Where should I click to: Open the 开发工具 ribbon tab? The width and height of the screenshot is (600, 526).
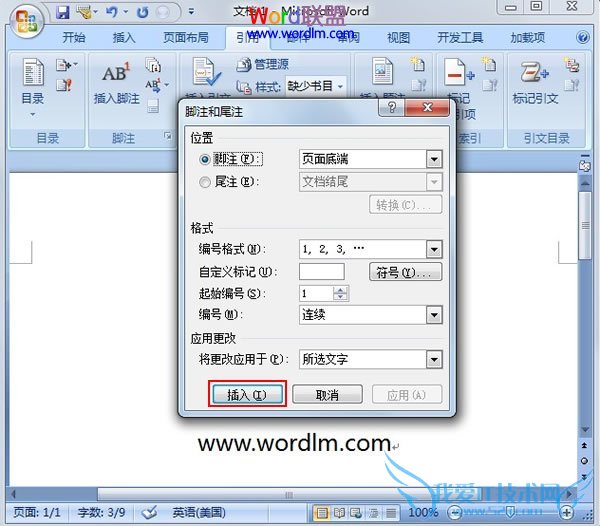coord(460,37)
